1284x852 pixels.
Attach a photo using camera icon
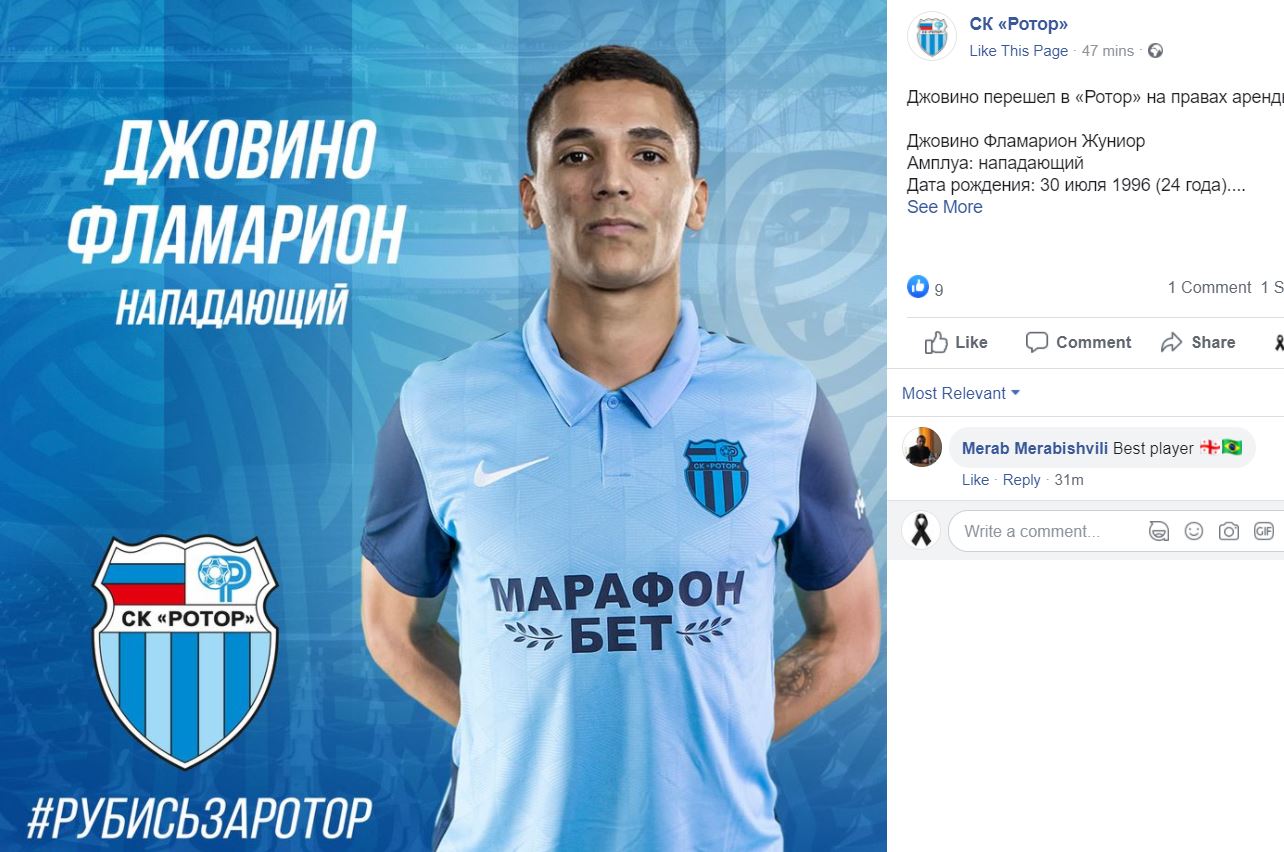tap(1229, 531)
